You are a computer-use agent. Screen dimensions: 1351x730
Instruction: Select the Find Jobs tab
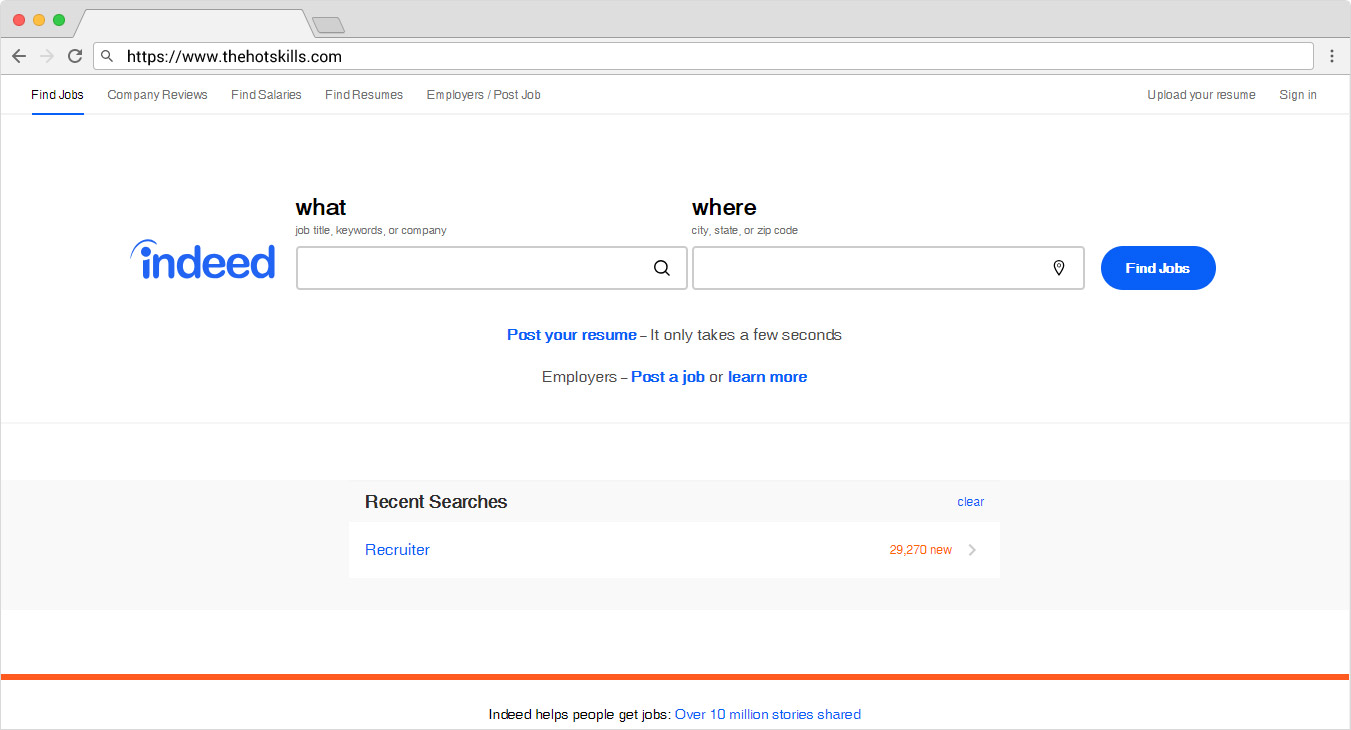[57, 95]
